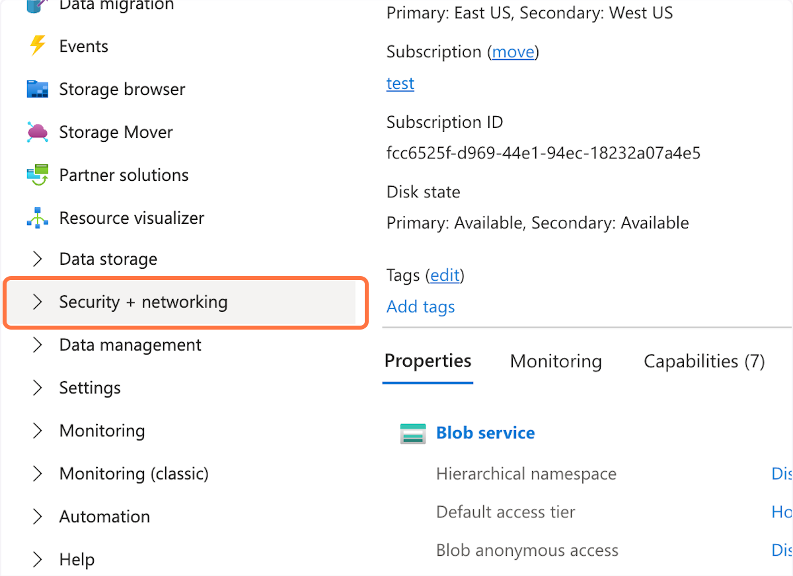Viewport: 793px width, 576px height.
Task: Click the Add tags link
Action: [420, 307]
